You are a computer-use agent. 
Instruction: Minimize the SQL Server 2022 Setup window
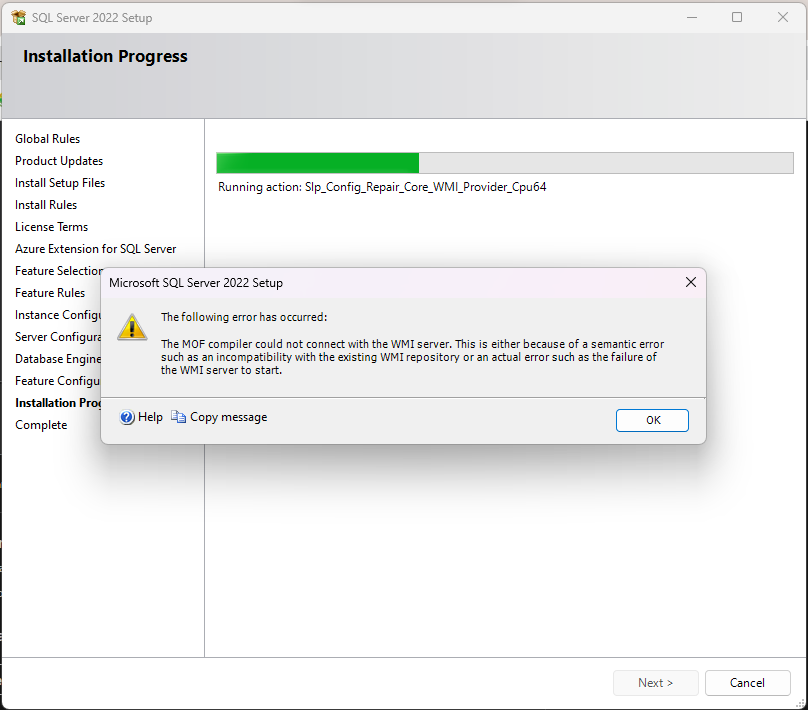pyautogui.click(x=692, y=18)
